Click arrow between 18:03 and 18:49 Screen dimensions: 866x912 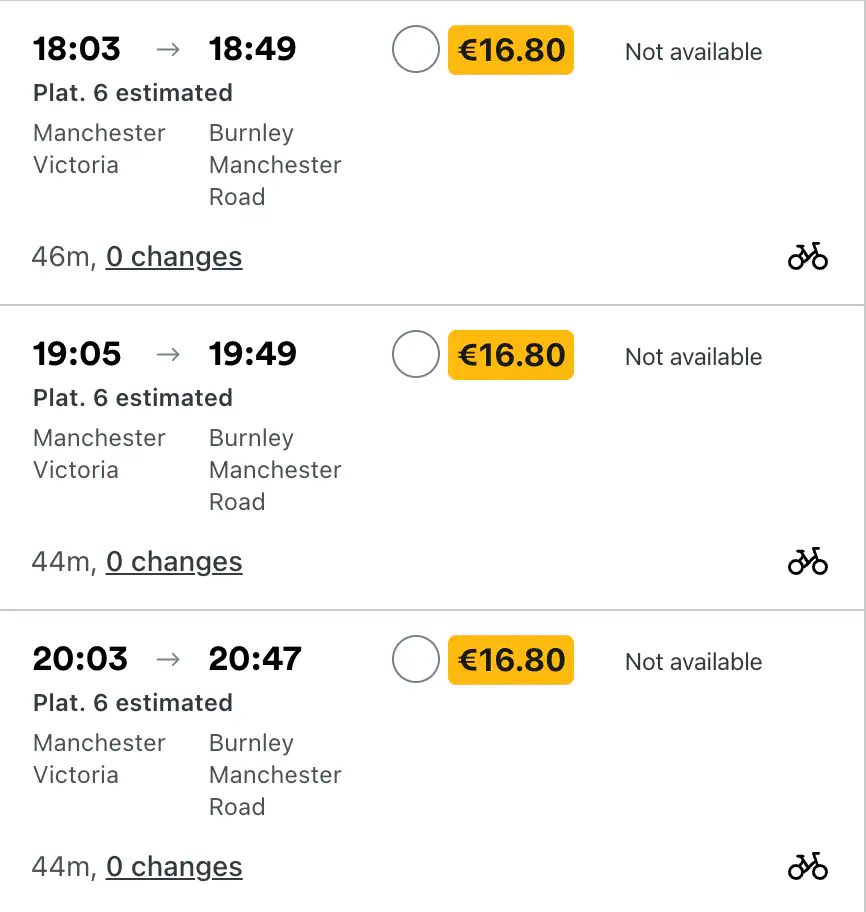[x=168, y=49]
